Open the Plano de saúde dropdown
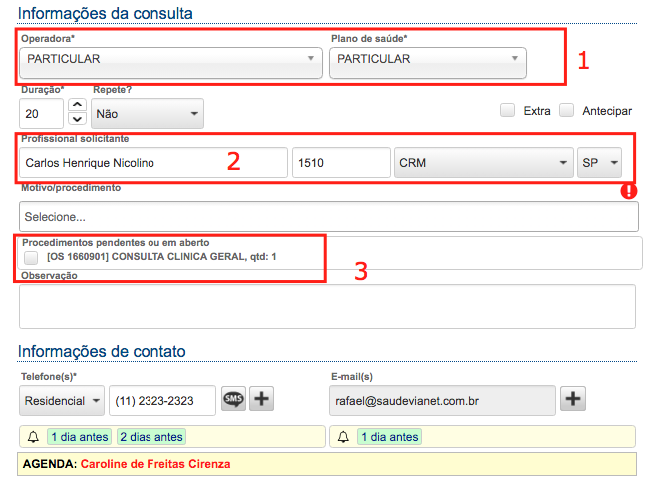 [x=428, y=63]
